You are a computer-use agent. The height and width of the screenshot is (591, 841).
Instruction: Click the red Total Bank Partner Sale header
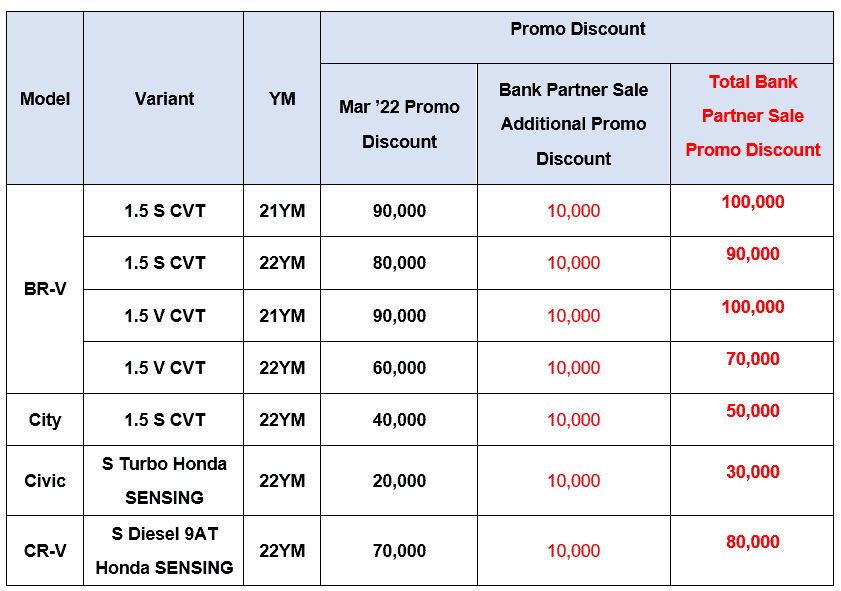point(752,116)
